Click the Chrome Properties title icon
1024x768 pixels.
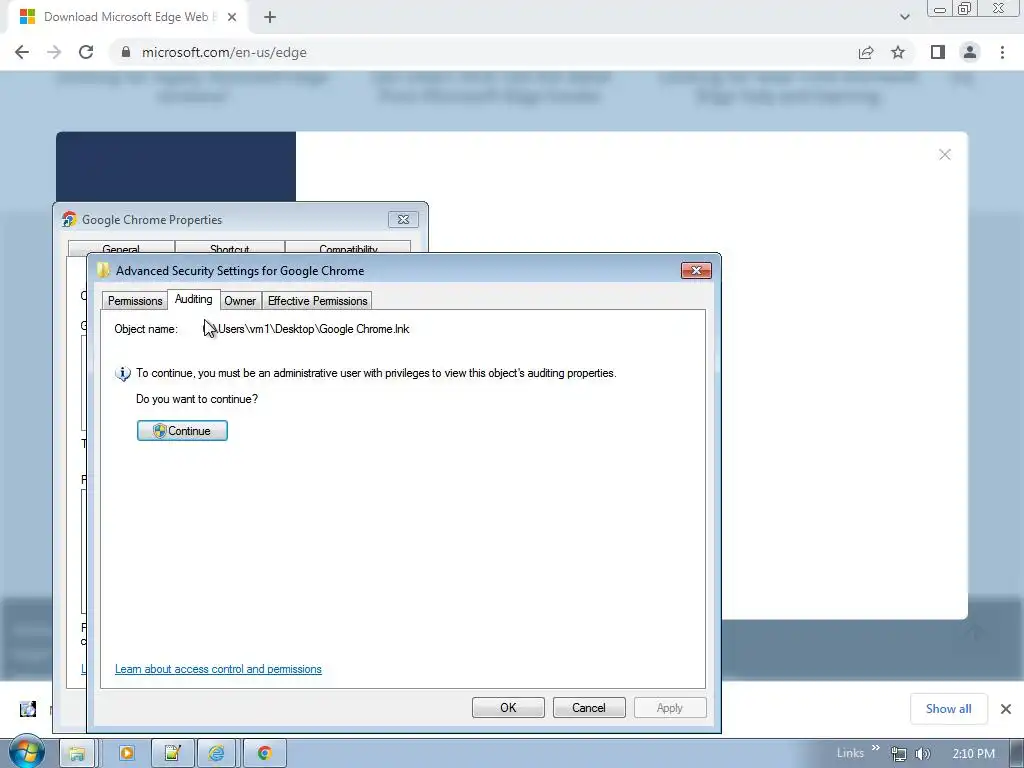(69, 219)
